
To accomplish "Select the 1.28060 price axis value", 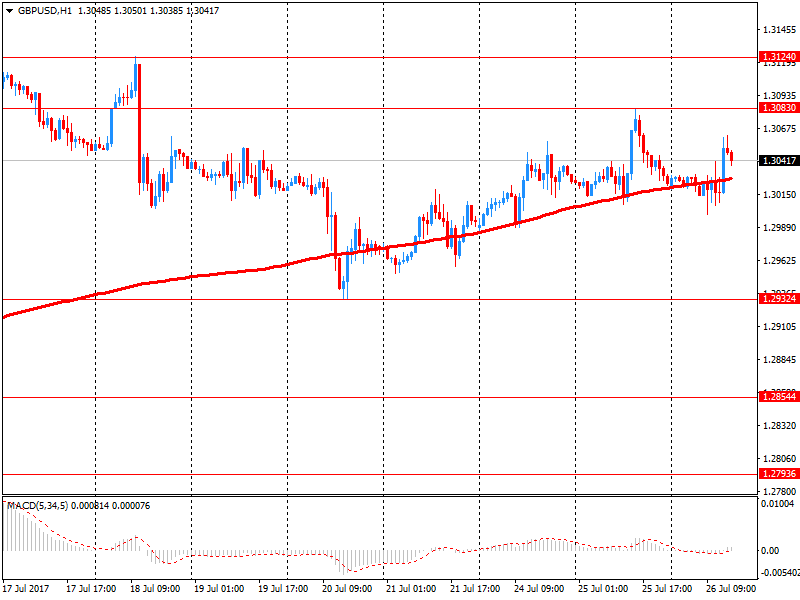I will point(779,459).
